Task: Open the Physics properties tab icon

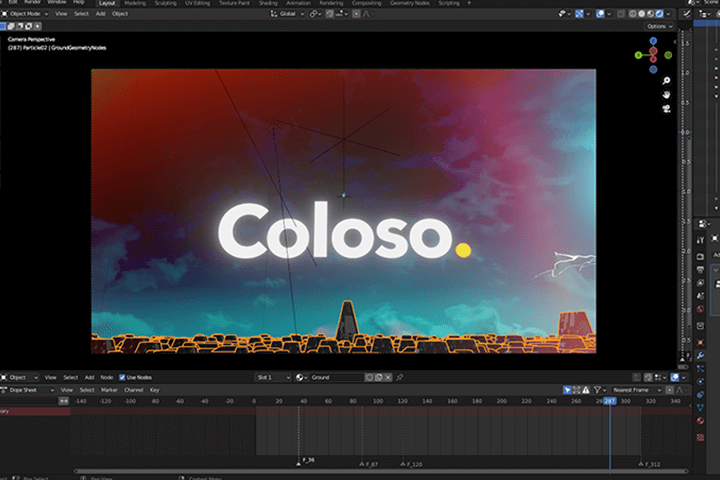Action: [x=700, y=381]
